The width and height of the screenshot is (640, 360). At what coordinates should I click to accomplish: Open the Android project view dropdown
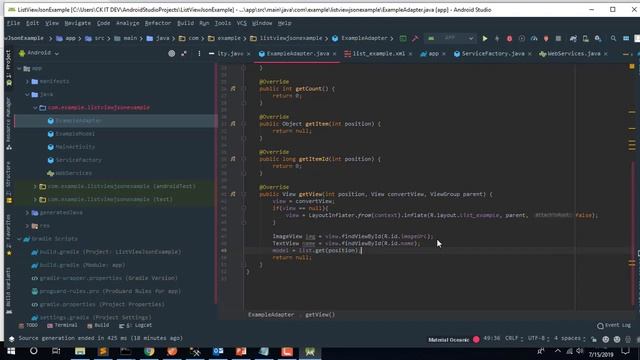(x=39, y=53)
